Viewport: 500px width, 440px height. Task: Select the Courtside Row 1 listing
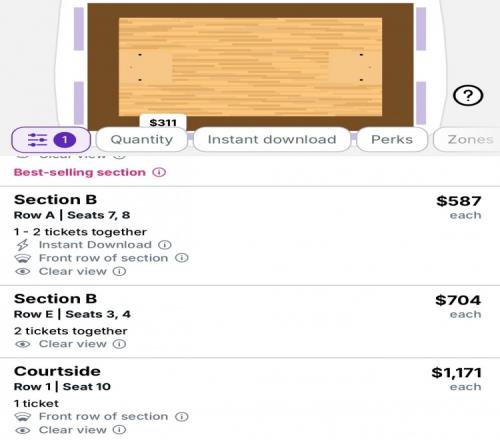click(x=250, y=399)
